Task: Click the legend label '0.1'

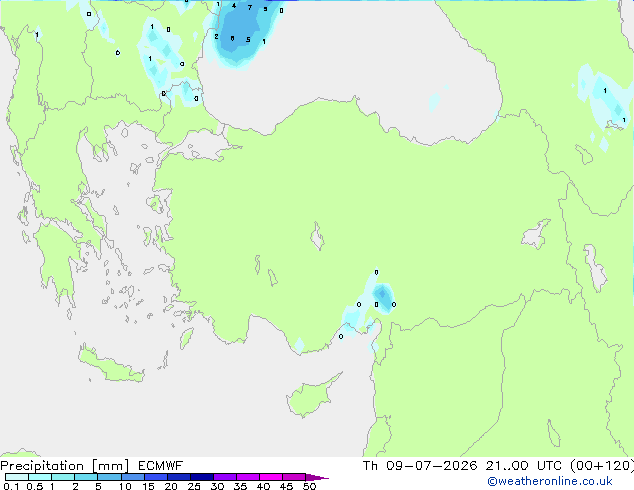Action: tap(11, 486)
